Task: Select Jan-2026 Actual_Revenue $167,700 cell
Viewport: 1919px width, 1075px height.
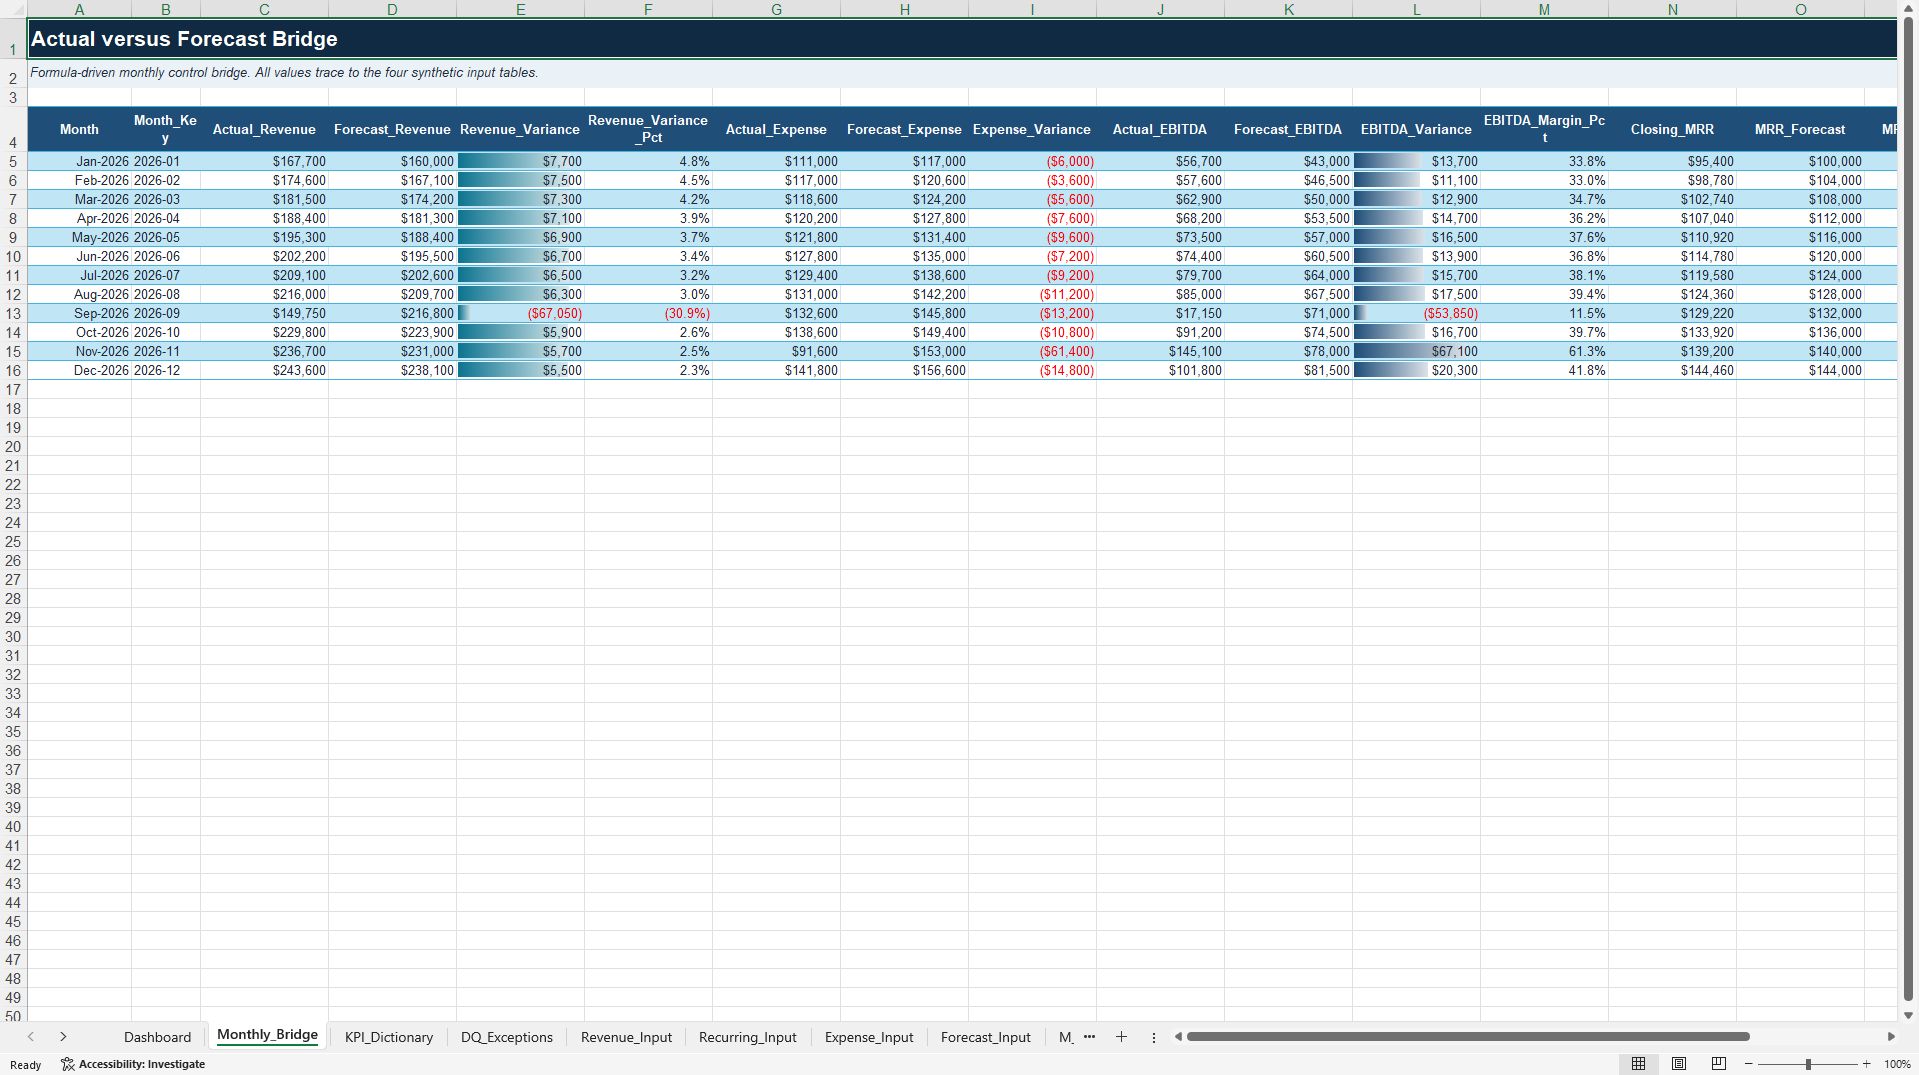Action: (264, 161)
